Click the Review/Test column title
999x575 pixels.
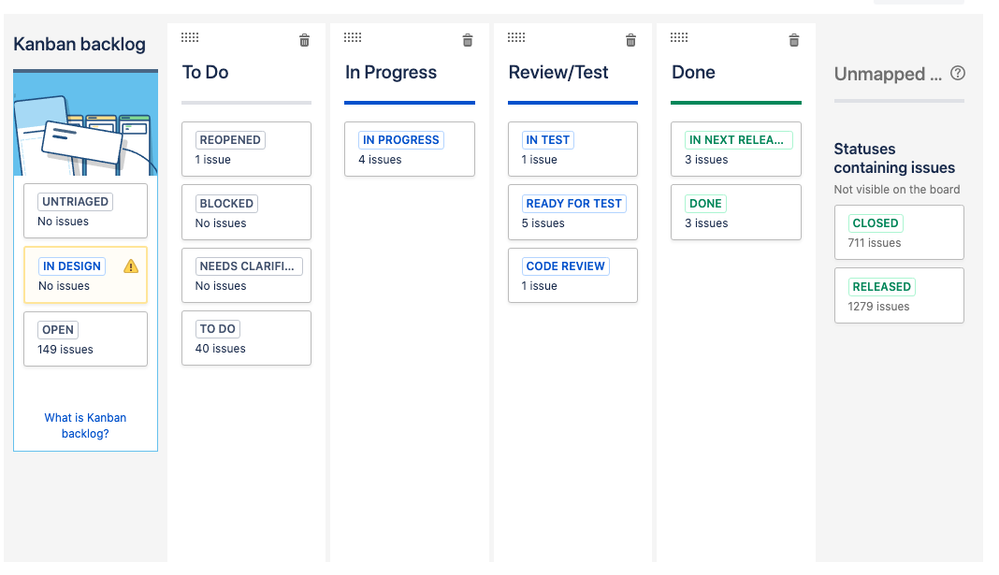point(558,73)
